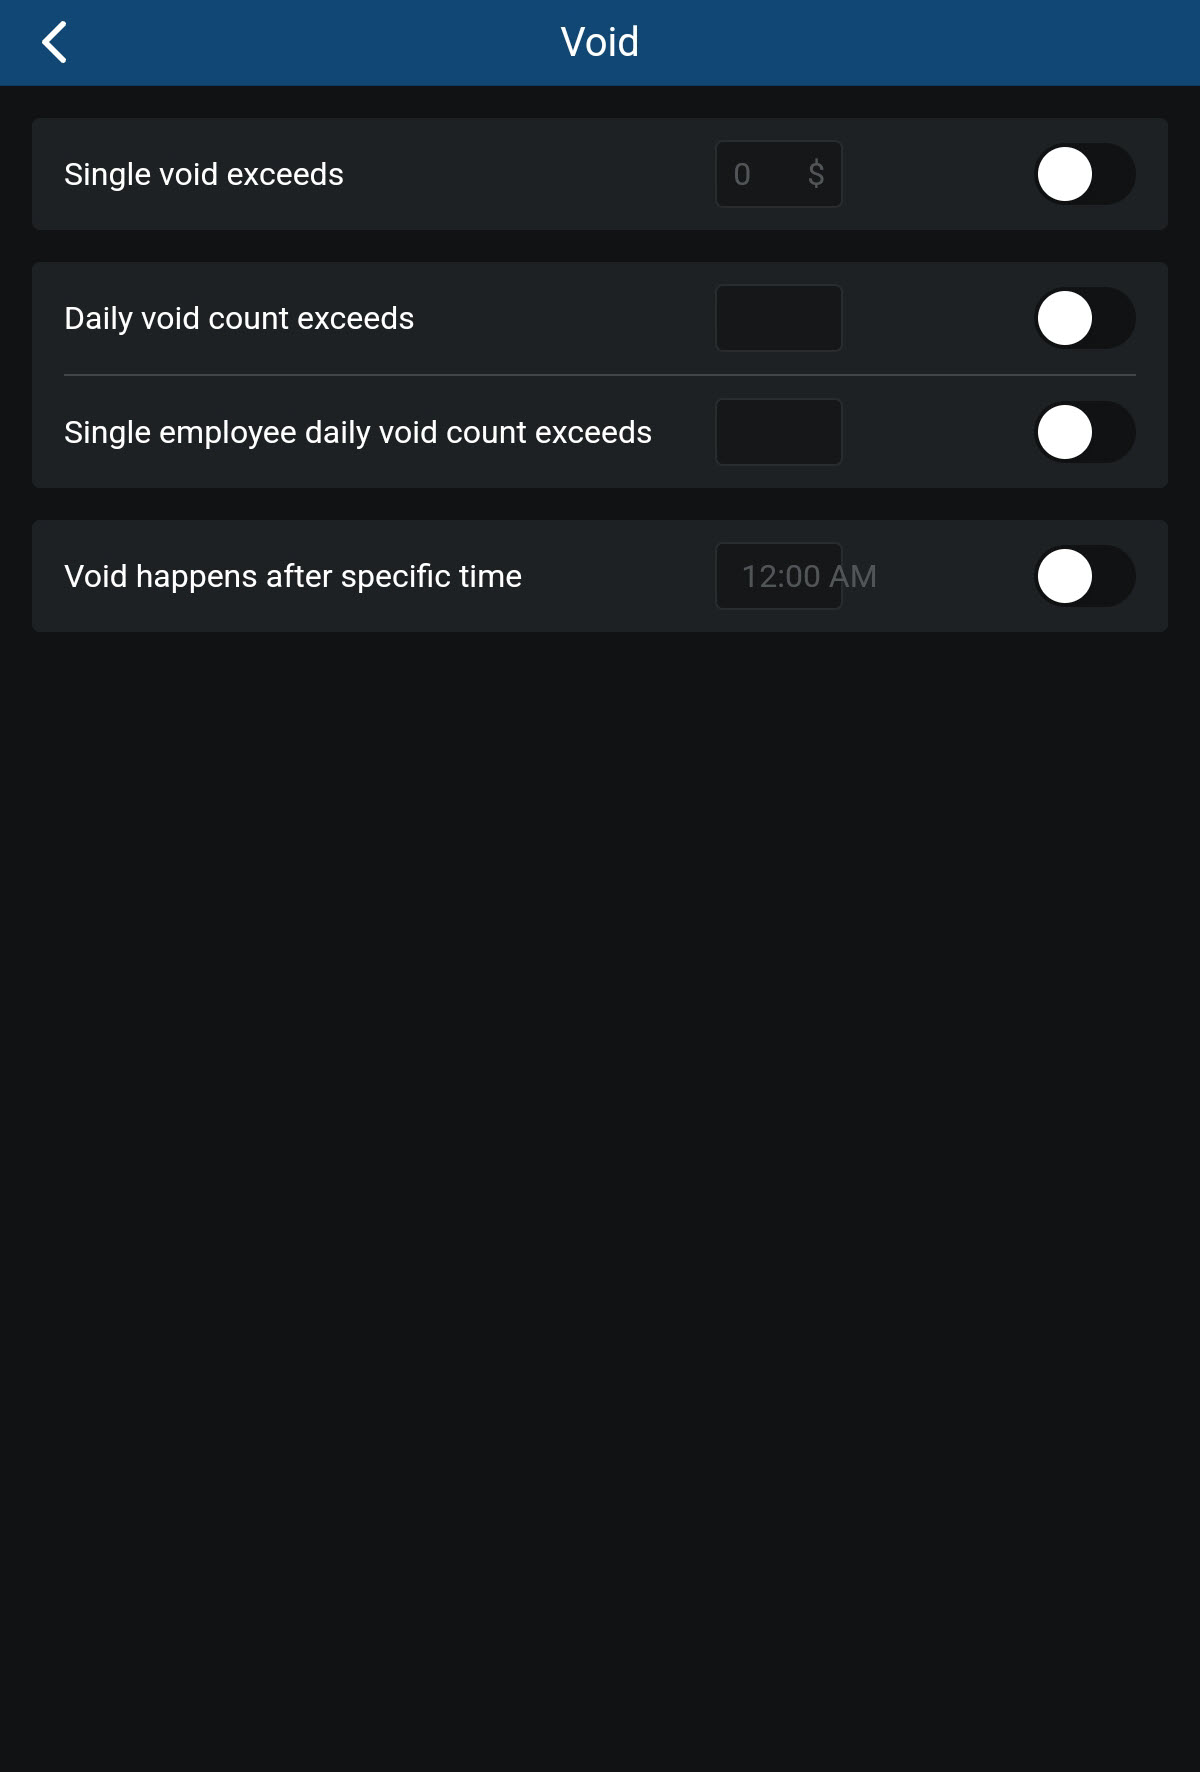Viewport: 1200px width, 1772px height.
Task: Go back using the header arrow
Action: 55,43
